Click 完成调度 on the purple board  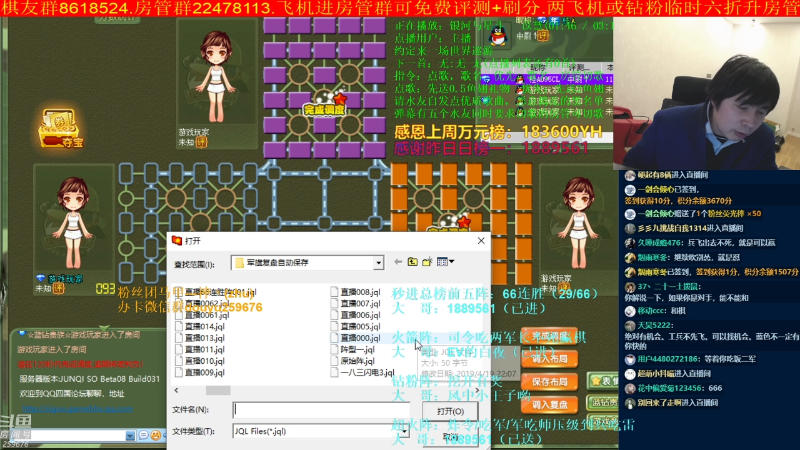pos(324,110)
